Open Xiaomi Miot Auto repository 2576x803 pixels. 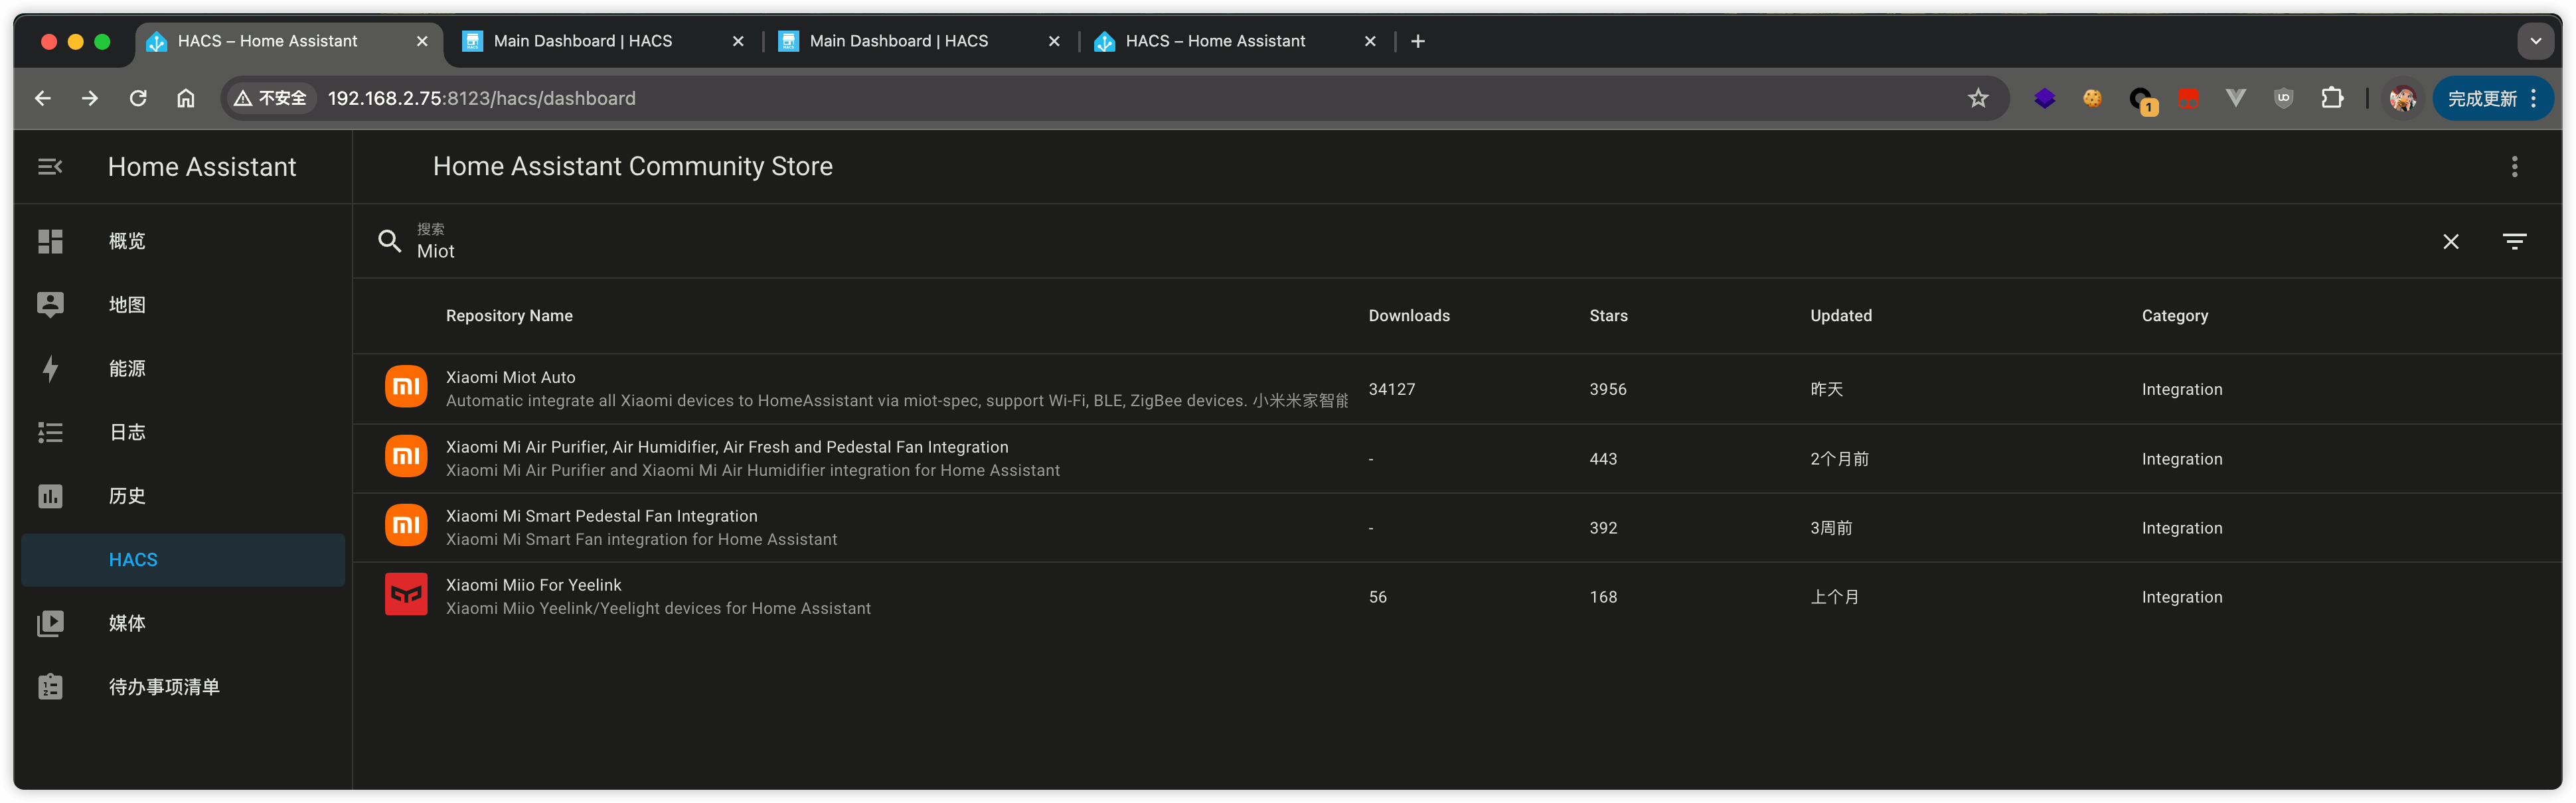pos(510,377)
